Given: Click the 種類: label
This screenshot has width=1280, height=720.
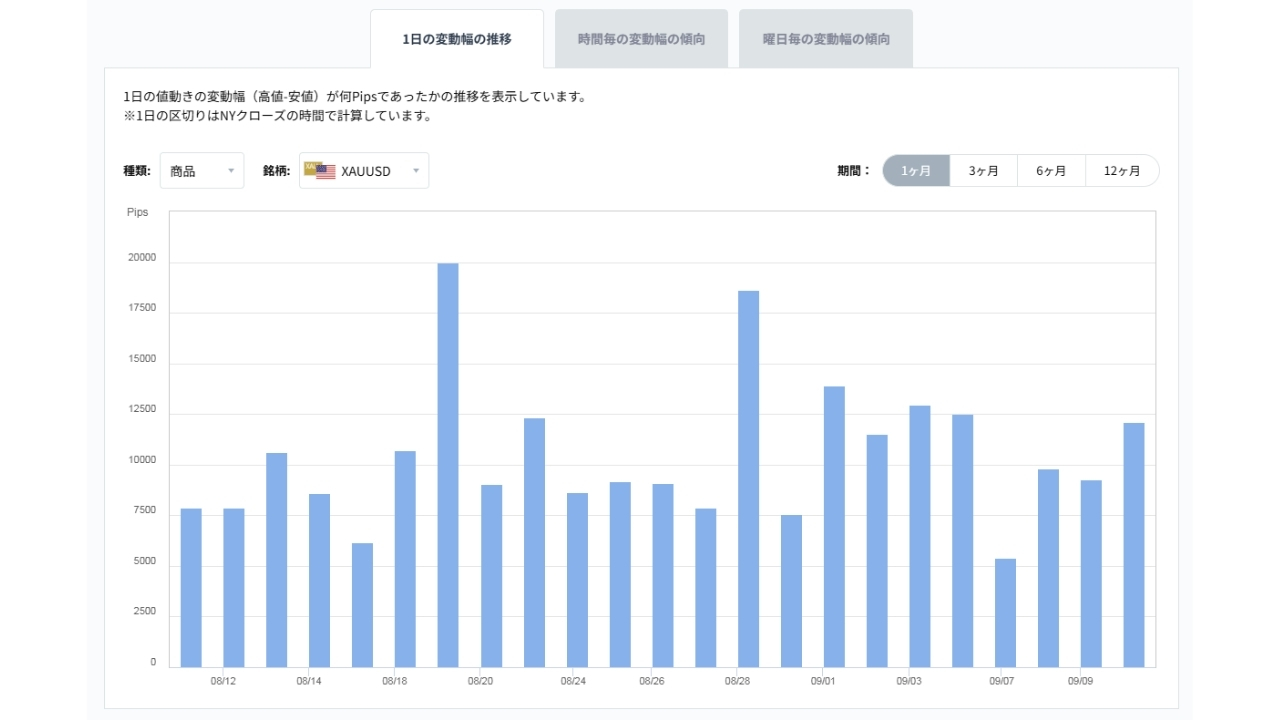Looking at the screenshot, I should click(137, 171).
